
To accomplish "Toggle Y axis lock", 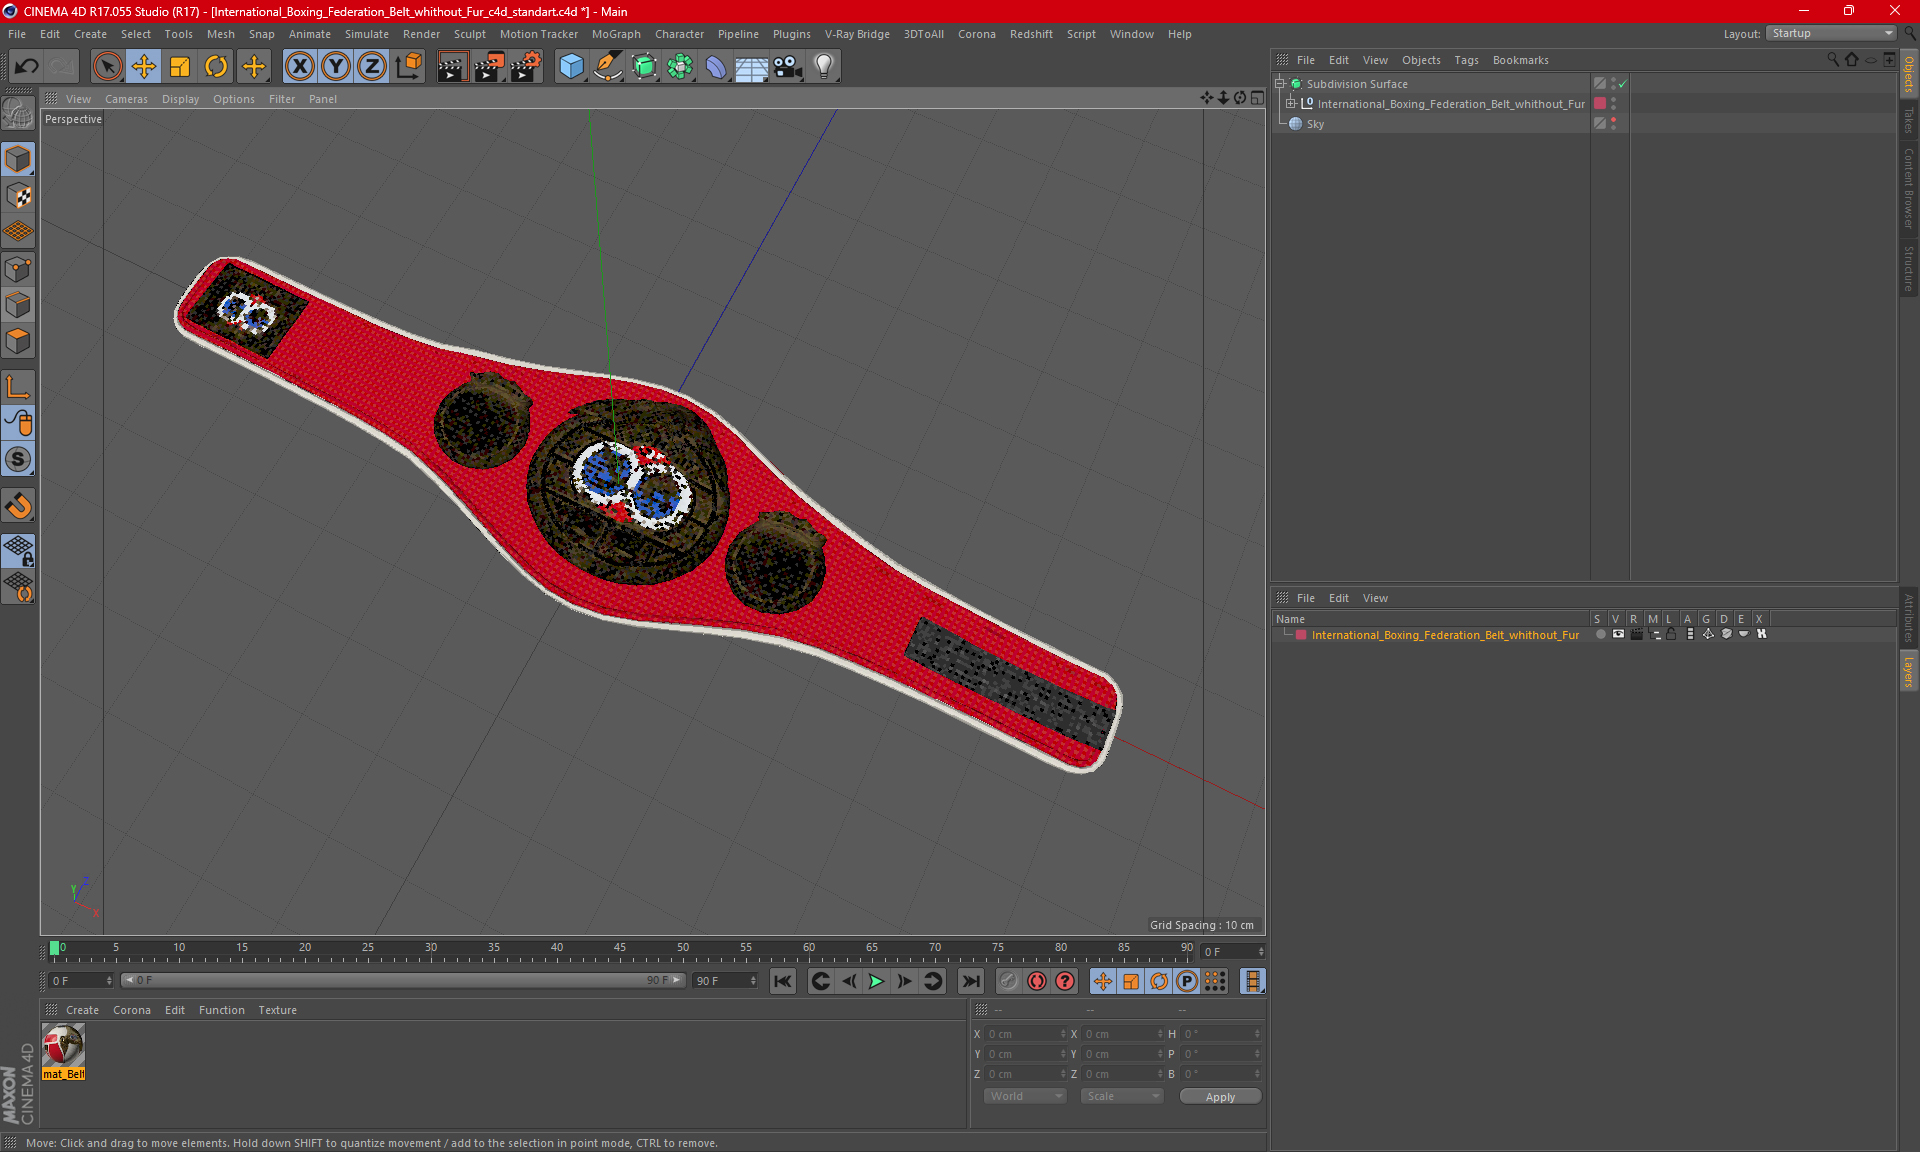I will (336, 66).
